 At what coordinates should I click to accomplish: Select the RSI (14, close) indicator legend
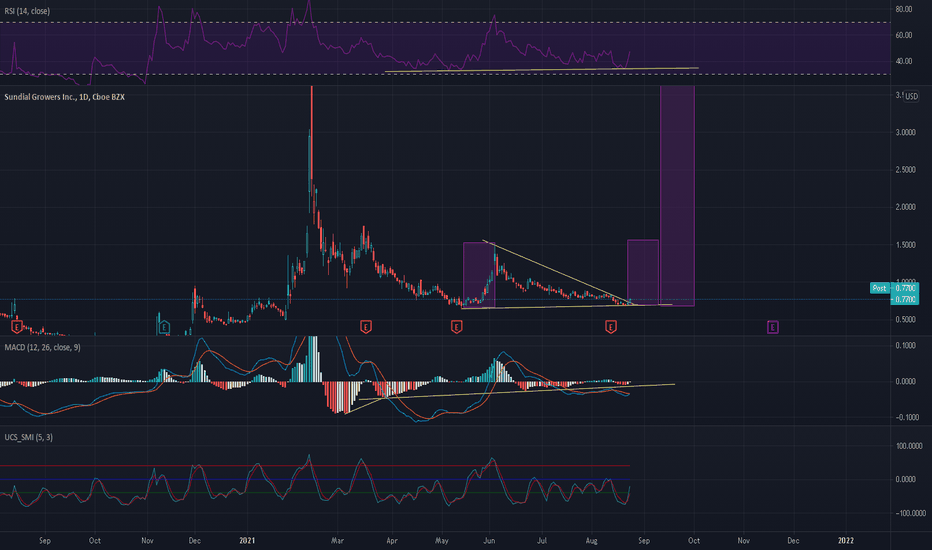pos(27,11)
